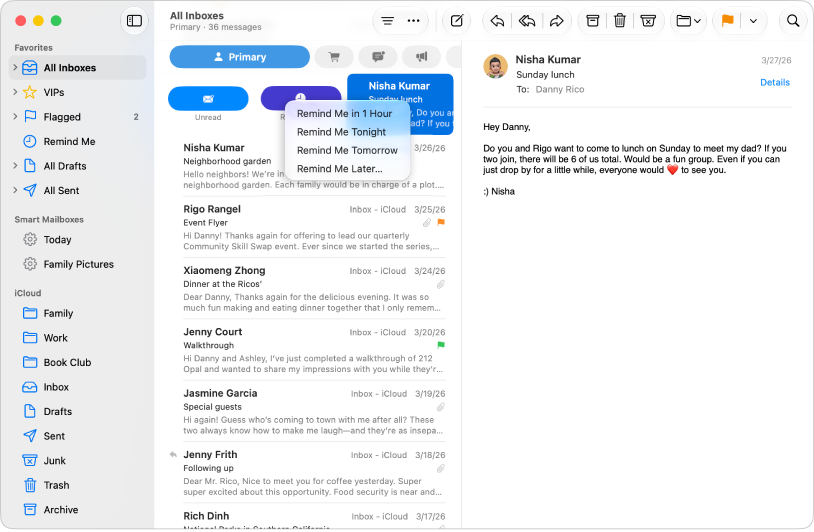
Task: Click Nisha Kumar's avatar photo
Action: click(x=495, y=66)
